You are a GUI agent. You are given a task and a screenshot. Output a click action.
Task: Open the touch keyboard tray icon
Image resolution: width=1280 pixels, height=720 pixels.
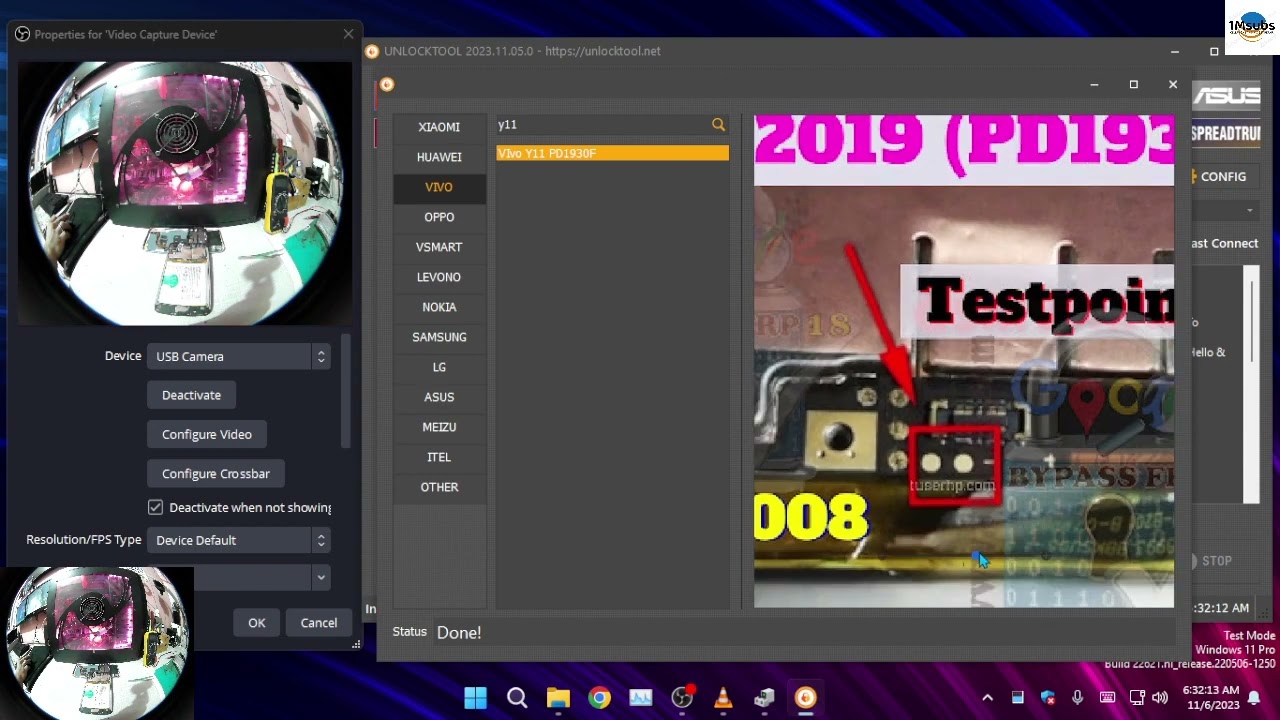point(1107,697)
